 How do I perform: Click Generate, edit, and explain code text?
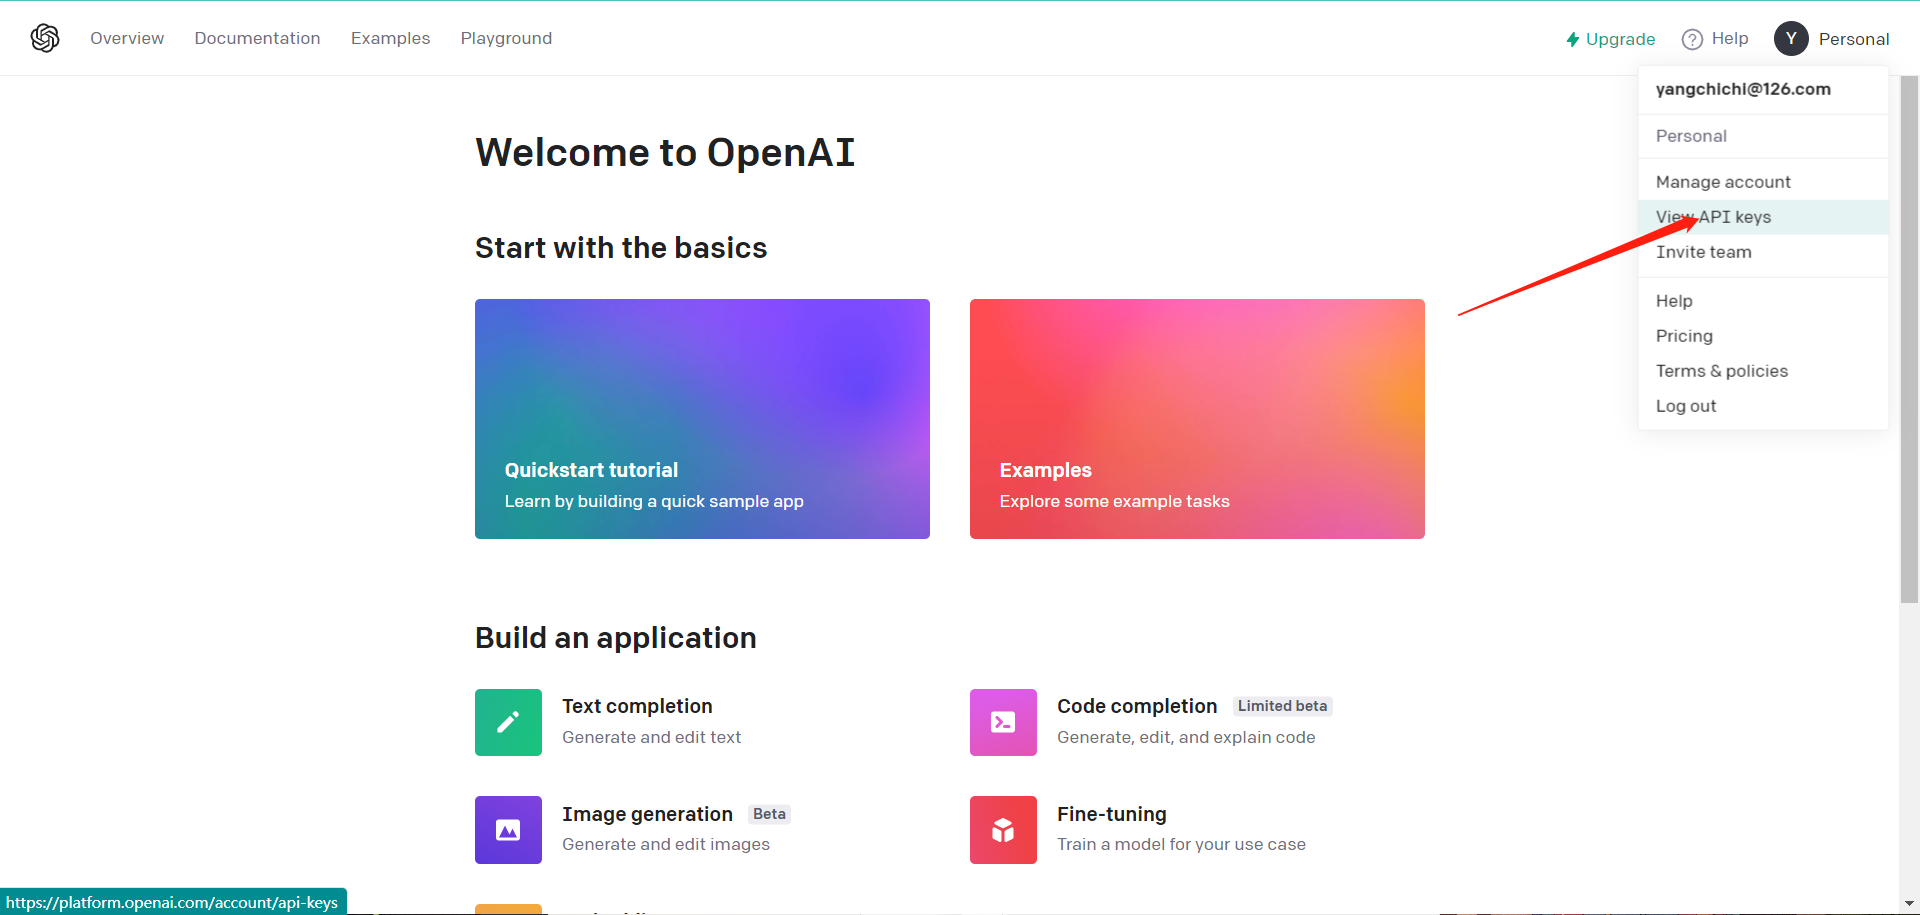pos(1186,737)
